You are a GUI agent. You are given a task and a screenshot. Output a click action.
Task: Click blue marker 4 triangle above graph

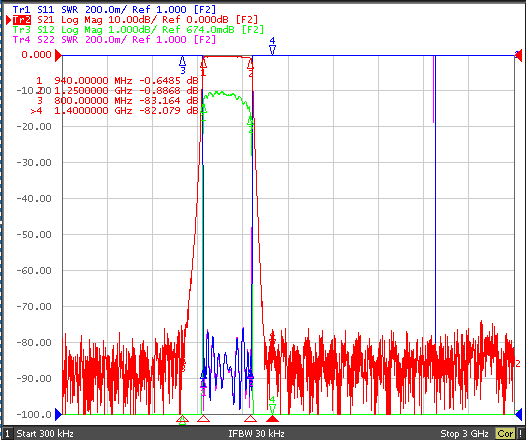(x=272, y=50)
